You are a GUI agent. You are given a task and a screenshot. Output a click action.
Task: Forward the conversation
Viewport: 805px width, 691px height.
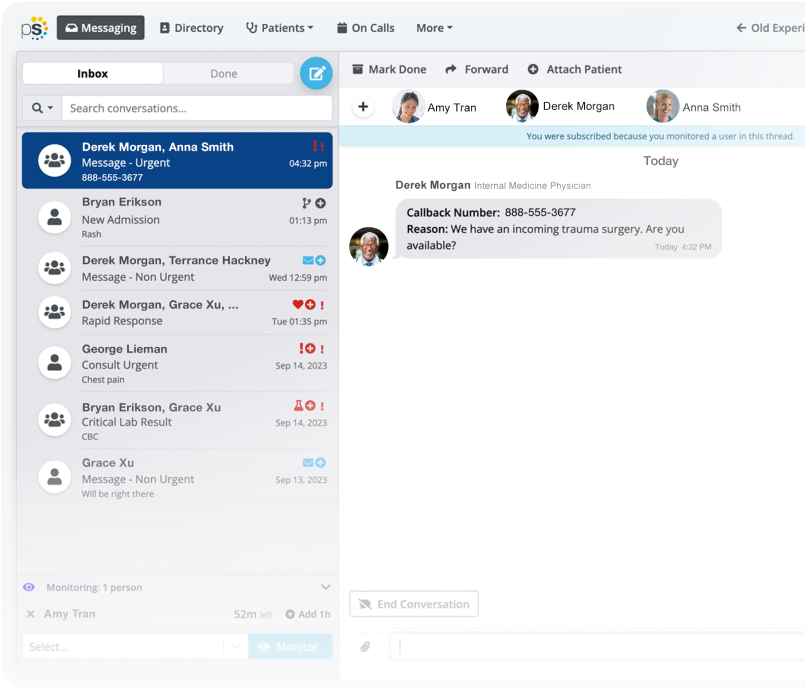point(476,69)
